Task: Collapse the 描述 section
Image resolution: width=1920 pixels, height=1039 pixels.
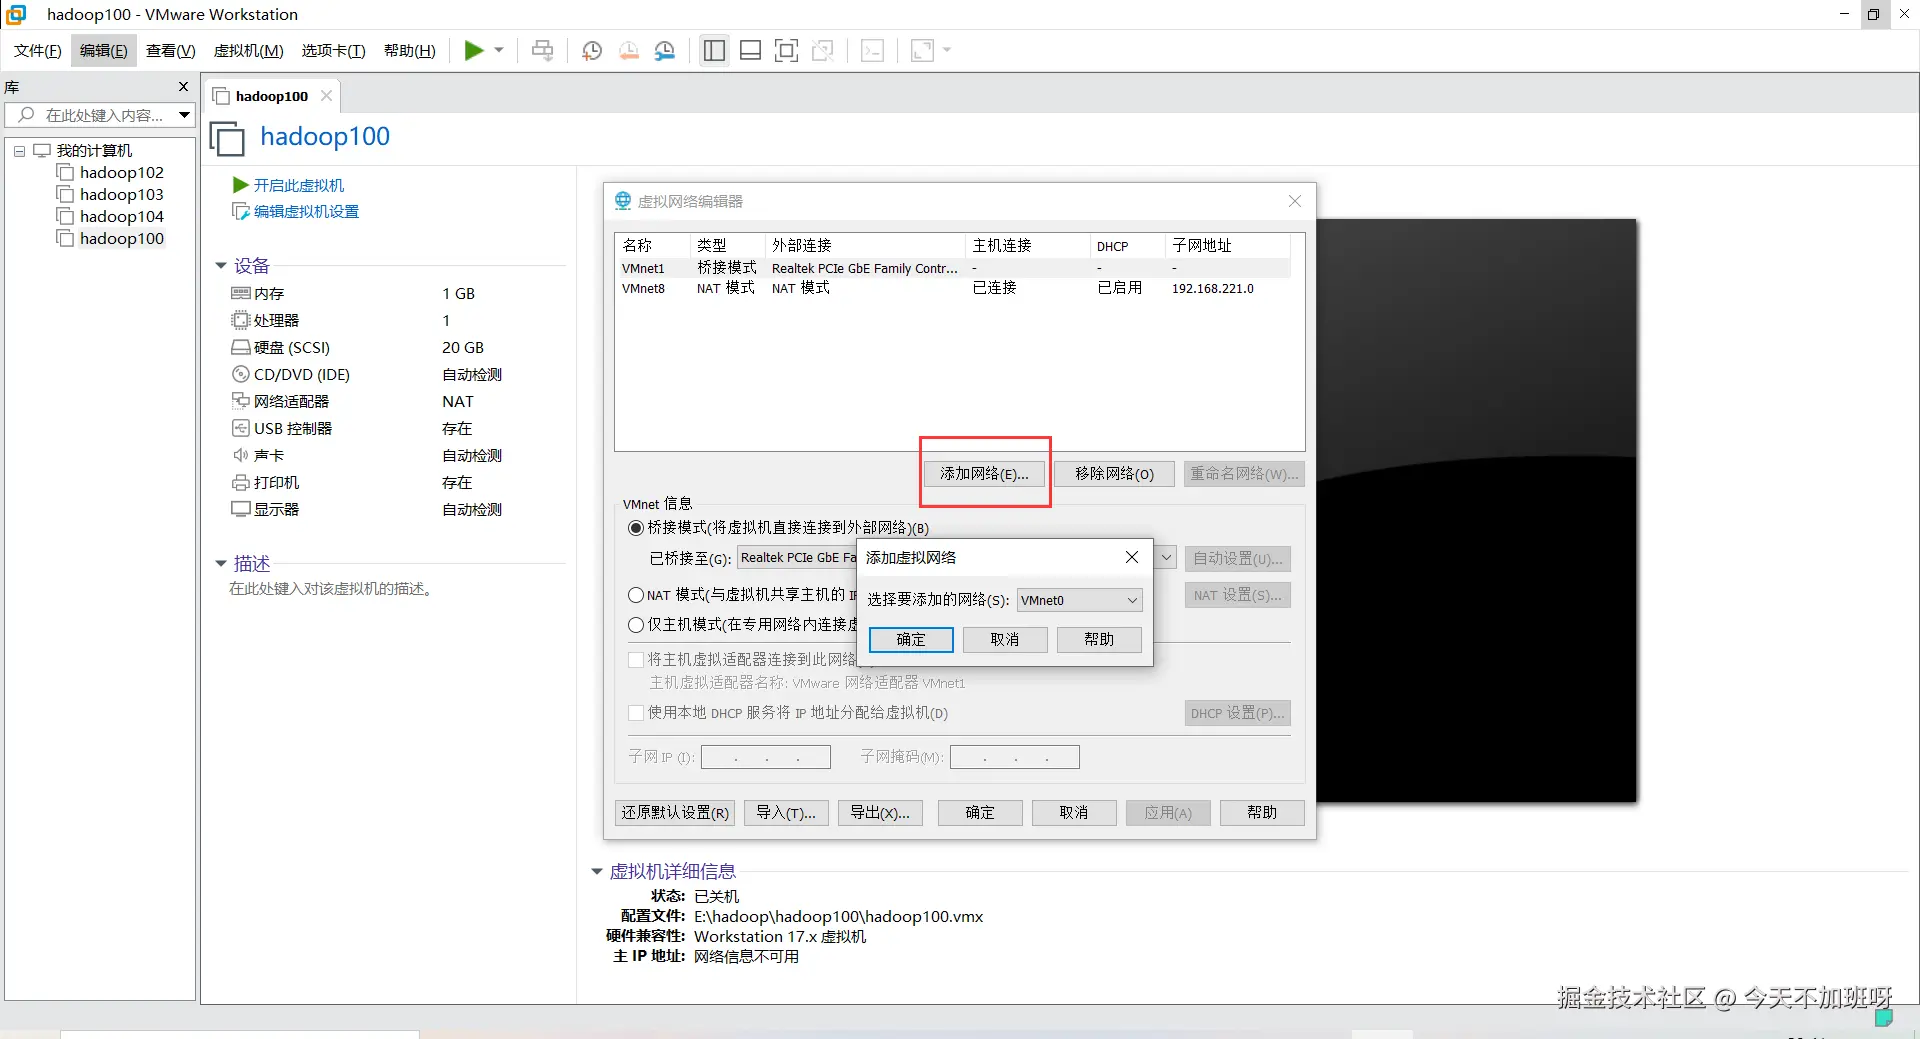Action: (221, 564)
